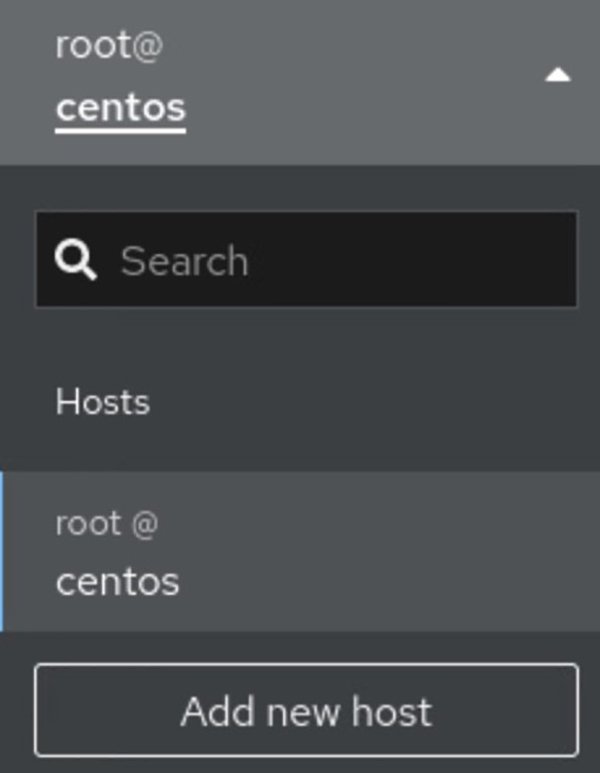Click the root@ username text in header
Image resolution: width=600 pixels, height=773 pixels.
108,46
